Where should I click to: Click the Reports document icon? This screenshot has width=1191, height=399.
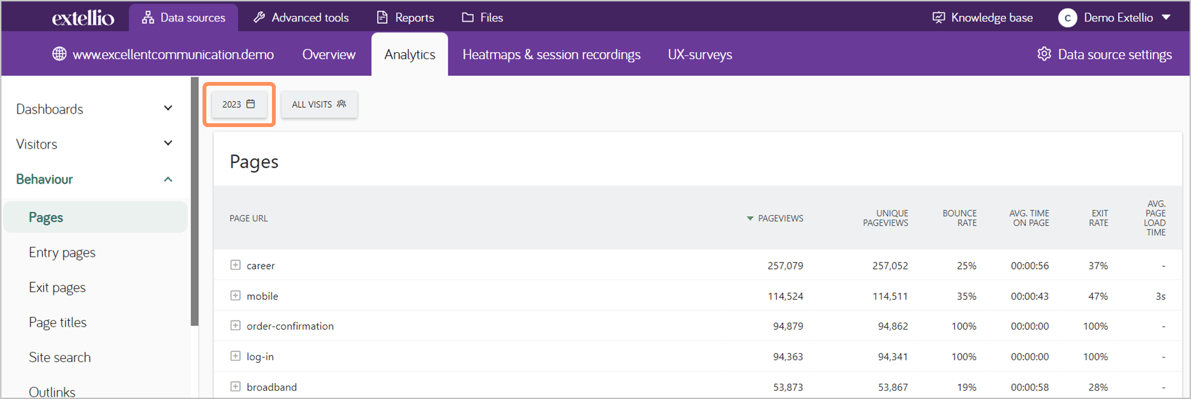click(382, 17)
